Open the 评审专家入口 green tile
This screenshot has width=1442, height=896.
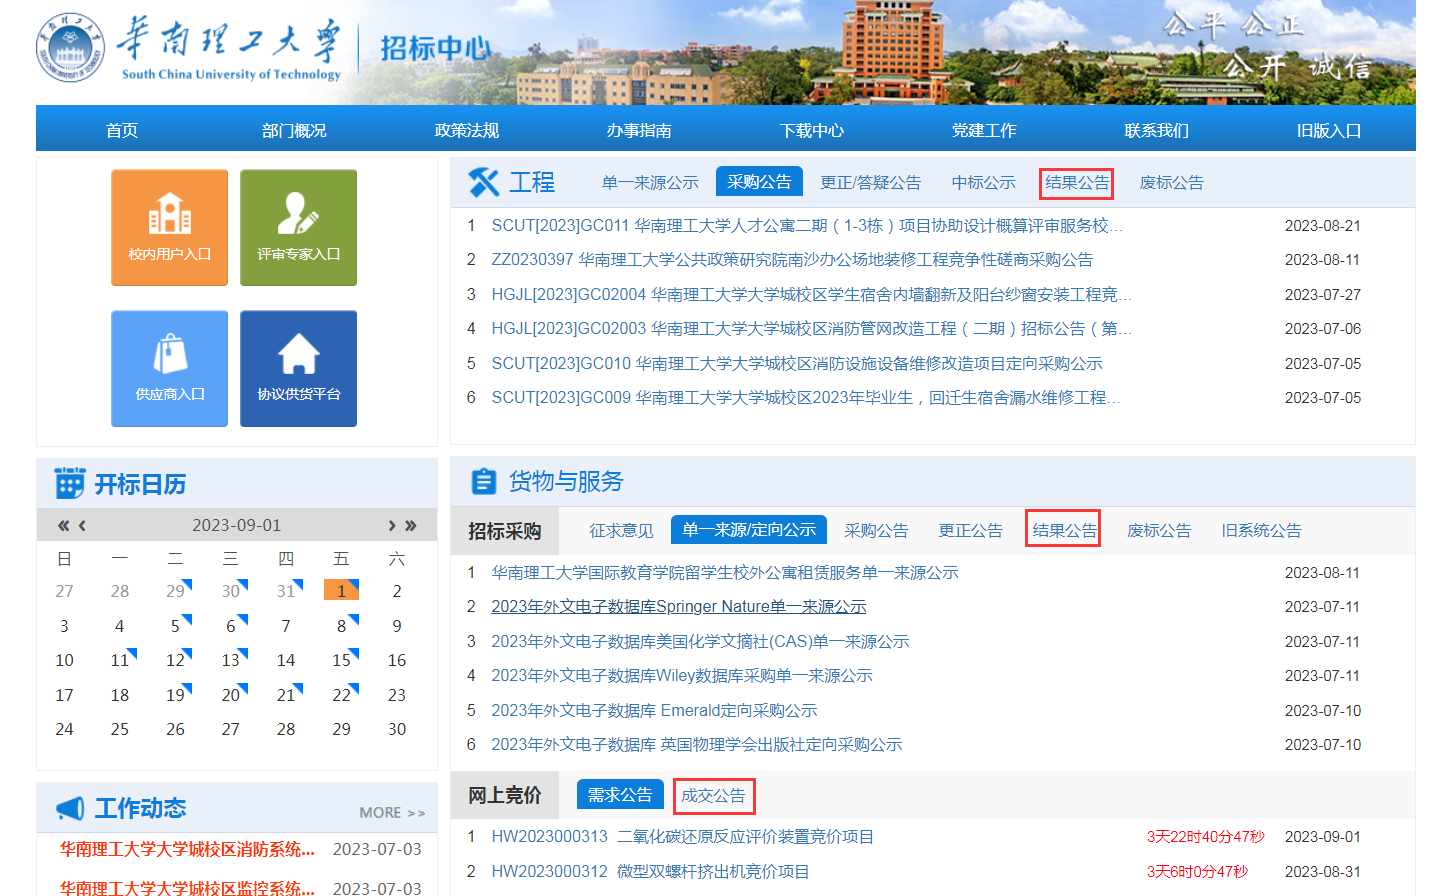[x=298, y=228]
